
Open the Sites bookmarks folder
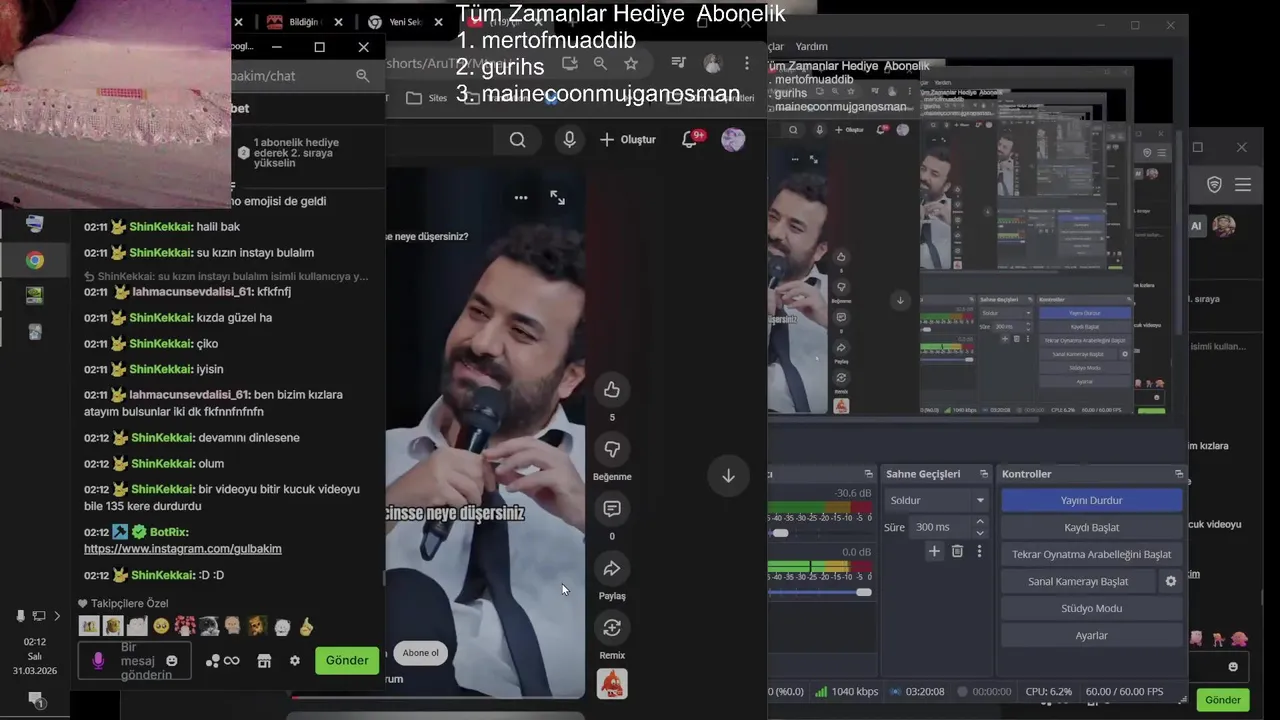click(x=427, y=98)
